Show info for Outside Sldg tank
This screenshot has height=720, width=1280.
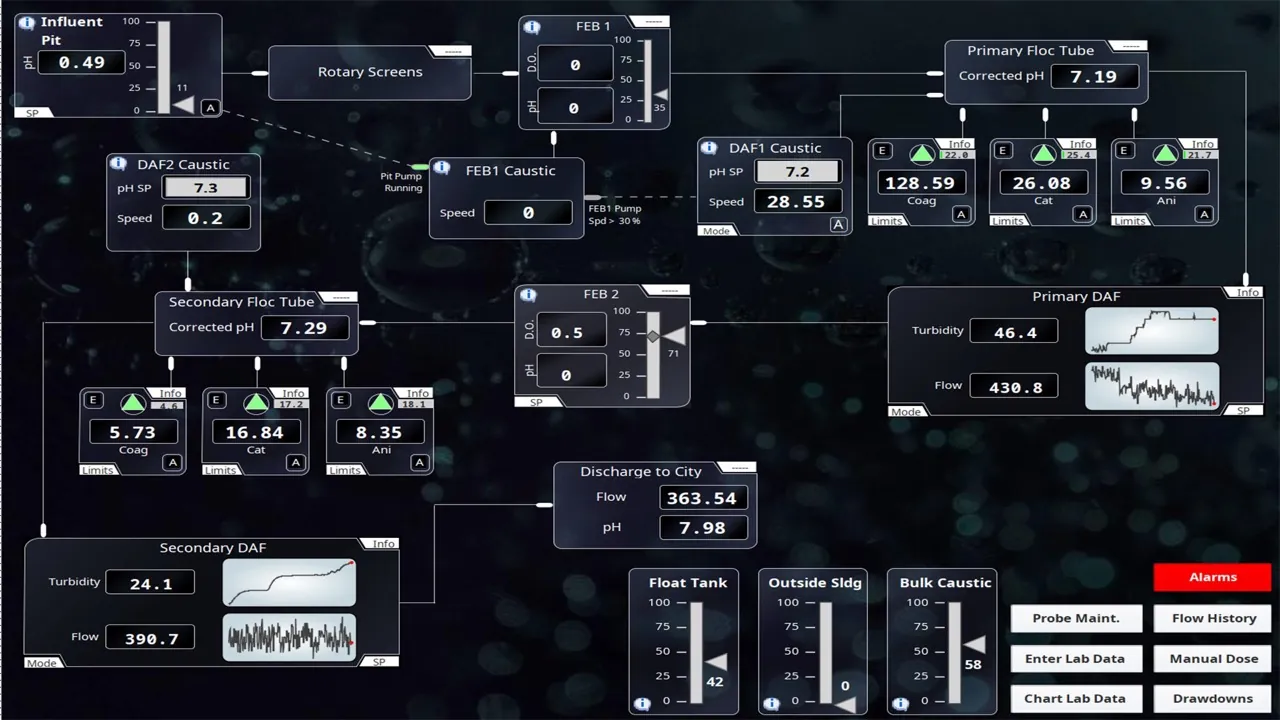[771, 703]
